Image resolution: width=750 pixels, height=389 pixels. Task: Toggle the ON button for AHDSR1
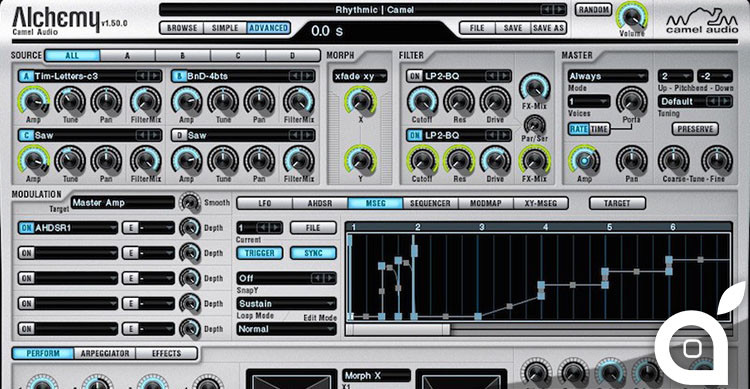(26, 228)
